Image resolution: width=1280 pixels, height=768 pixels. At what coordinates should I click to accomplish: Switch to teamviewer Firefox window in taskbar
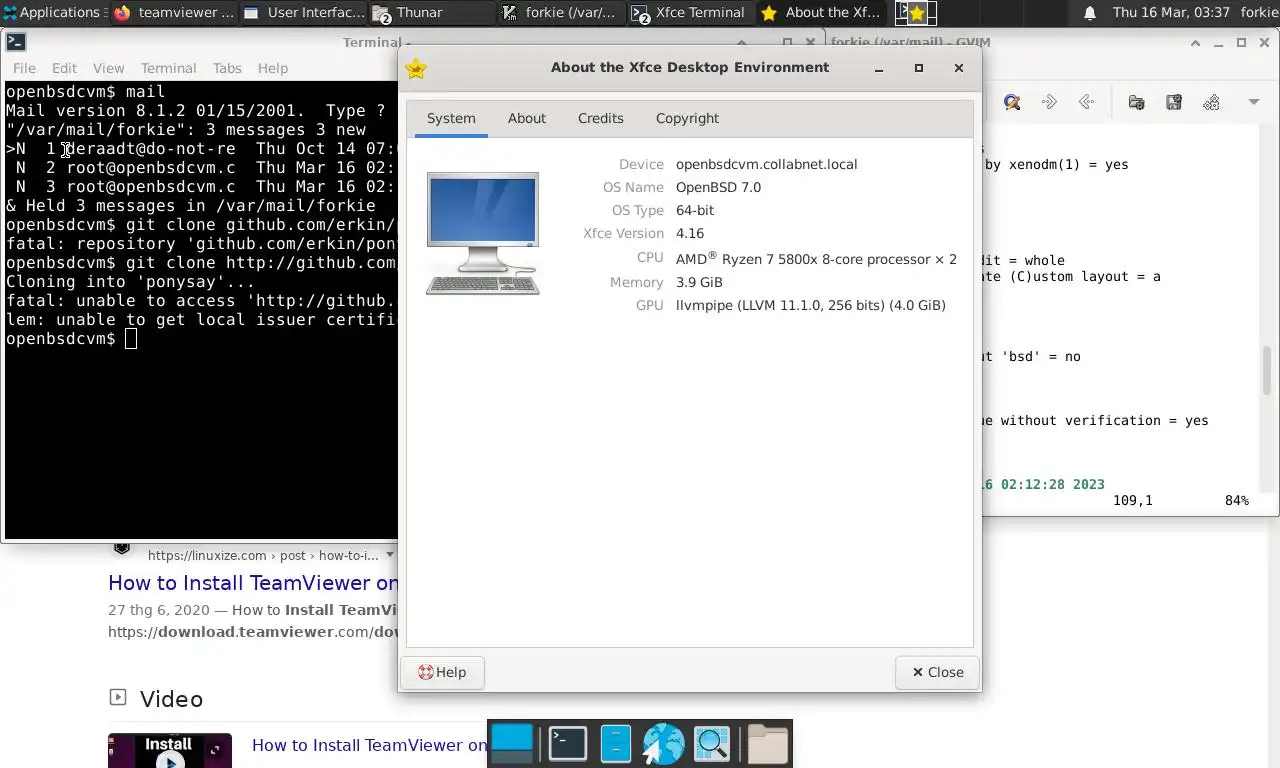point(174,13)
